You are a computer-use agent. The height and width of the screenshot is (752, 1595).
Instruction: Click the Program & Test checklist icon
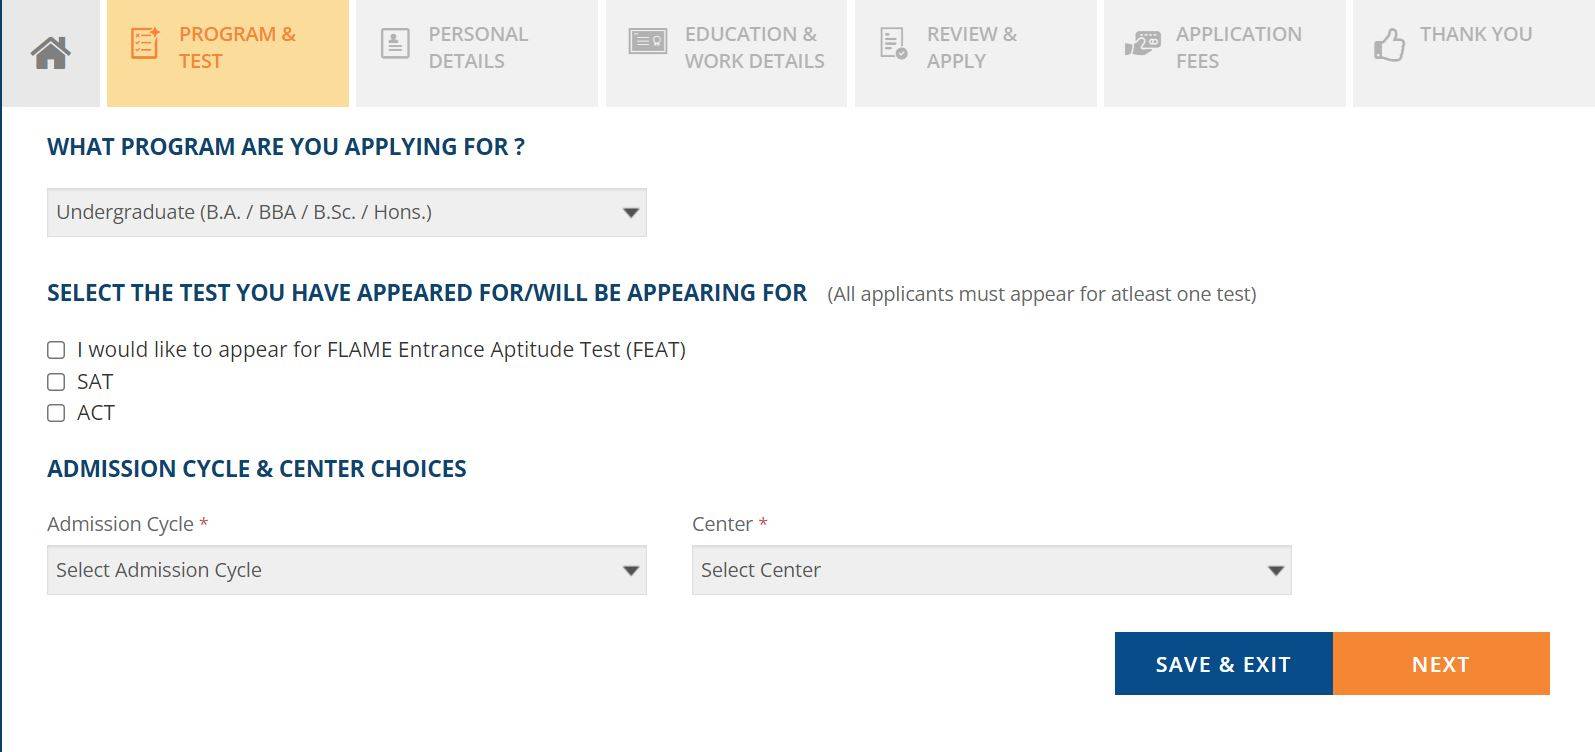coord(145,44)
